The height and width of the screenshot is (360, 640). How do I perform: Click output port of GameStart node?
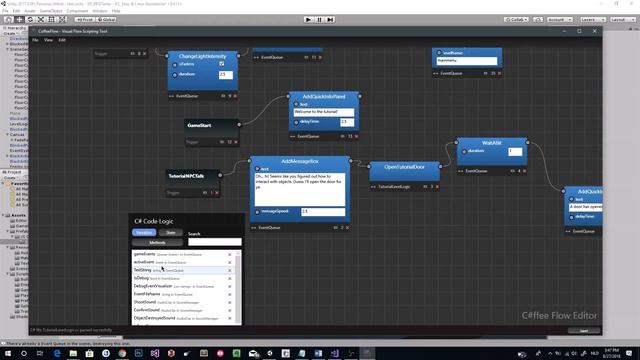(x=239, y=124)
